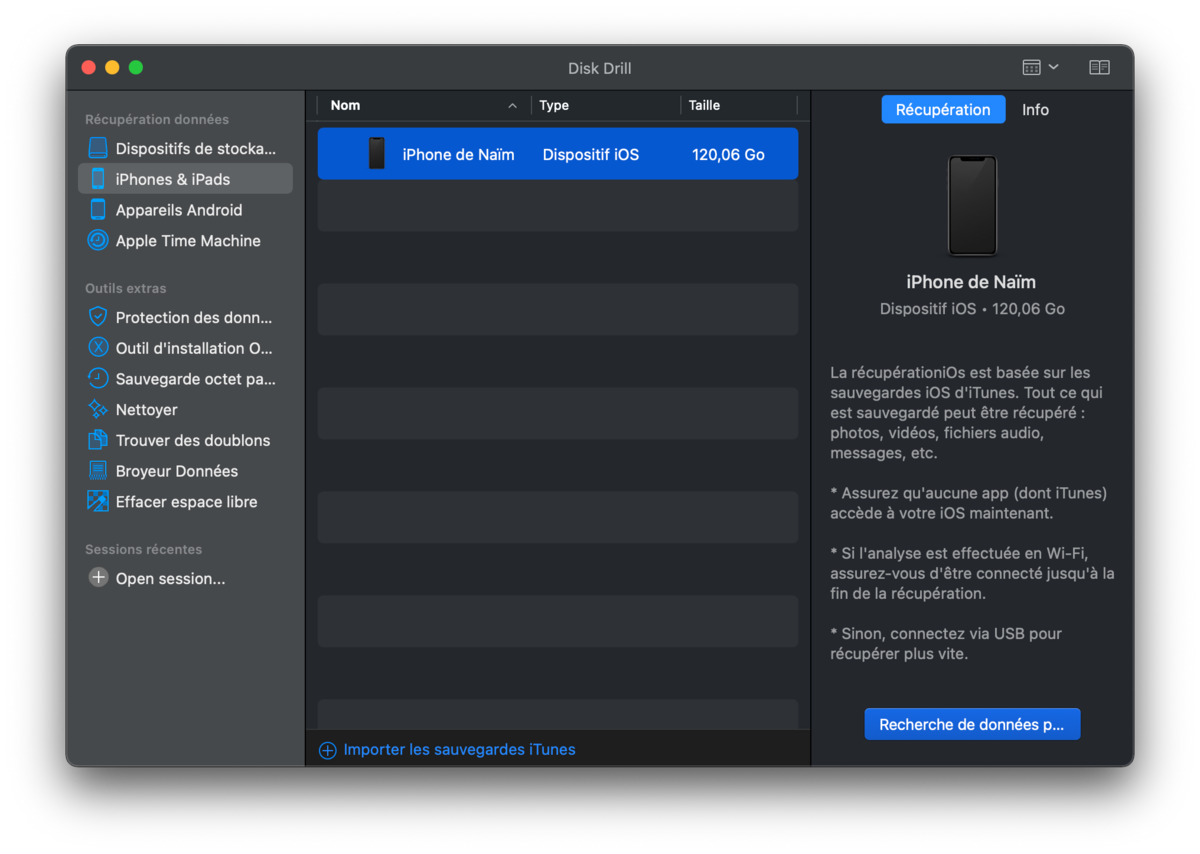
Task: Click the large iPhone image in details panel
Action: (972, 206)
